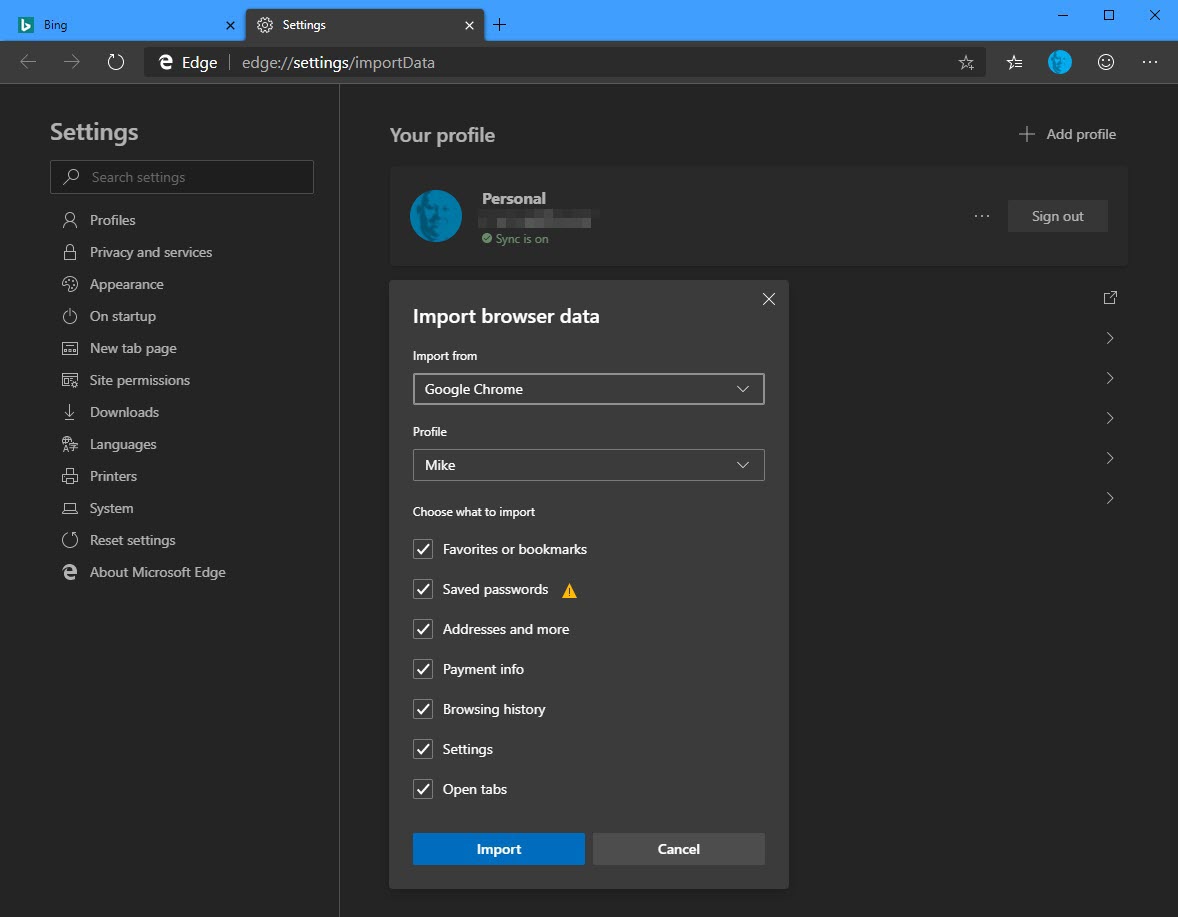Click the blue Import button
Image resolution: width=1178 pixels, height=917 pixels.
[x=498, y=849]
